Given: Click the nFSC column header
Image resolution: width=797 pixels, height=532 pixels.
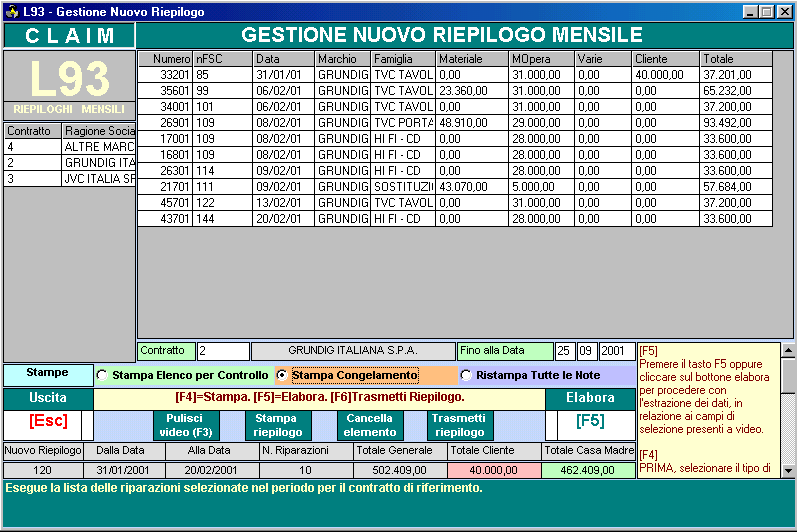Looking at the screenshot, I should click(x=222, y=59).
